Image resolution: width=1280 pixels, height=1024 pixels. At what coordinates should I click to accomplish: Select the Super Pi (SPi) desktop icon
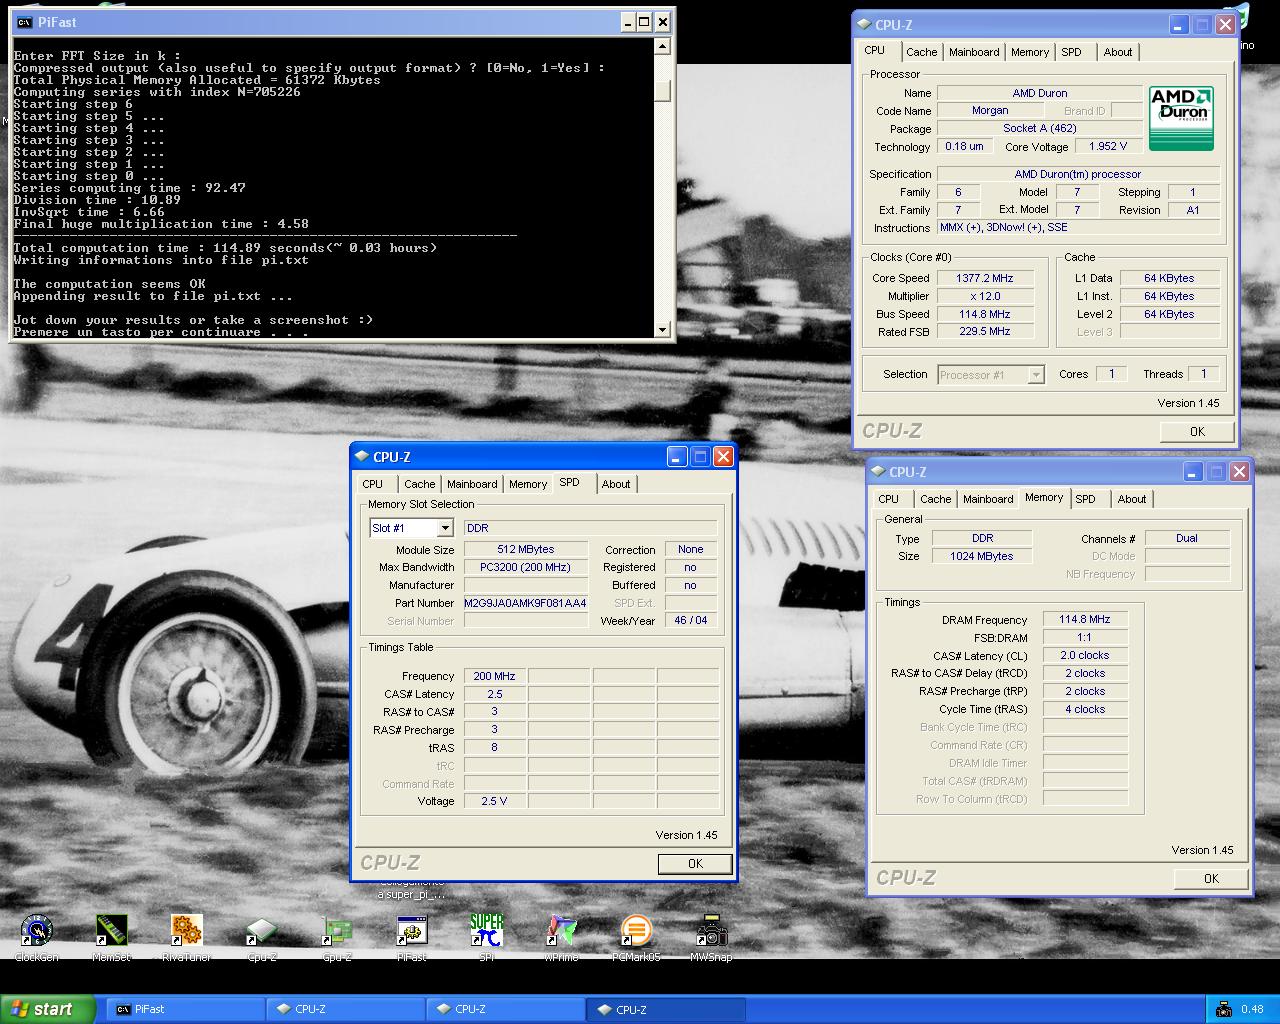486,930
